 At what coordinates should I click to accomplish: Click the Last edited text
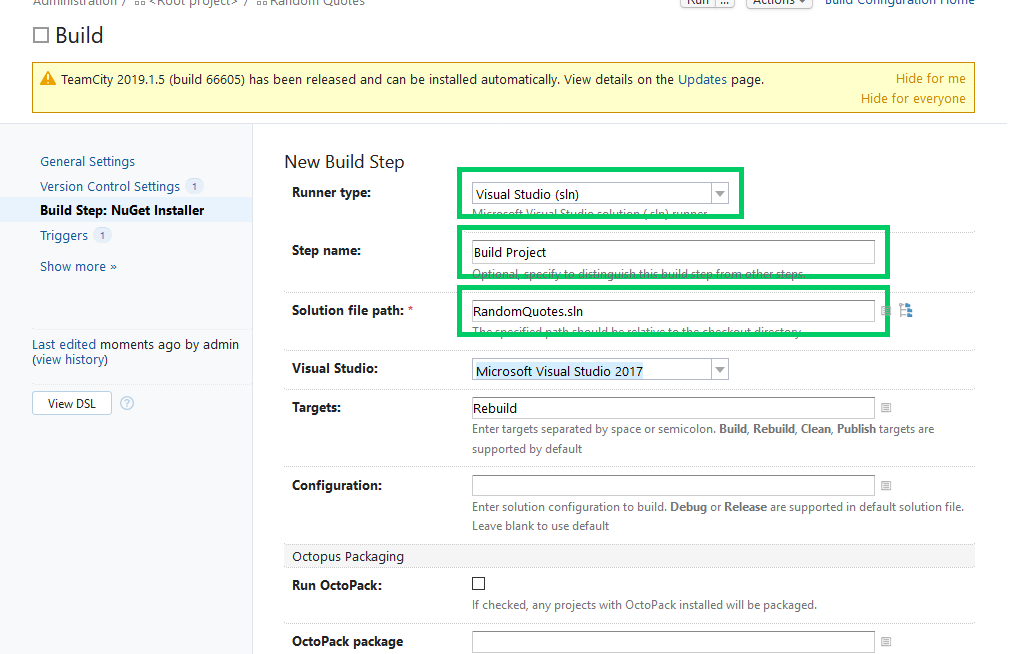tap(64, 344)
